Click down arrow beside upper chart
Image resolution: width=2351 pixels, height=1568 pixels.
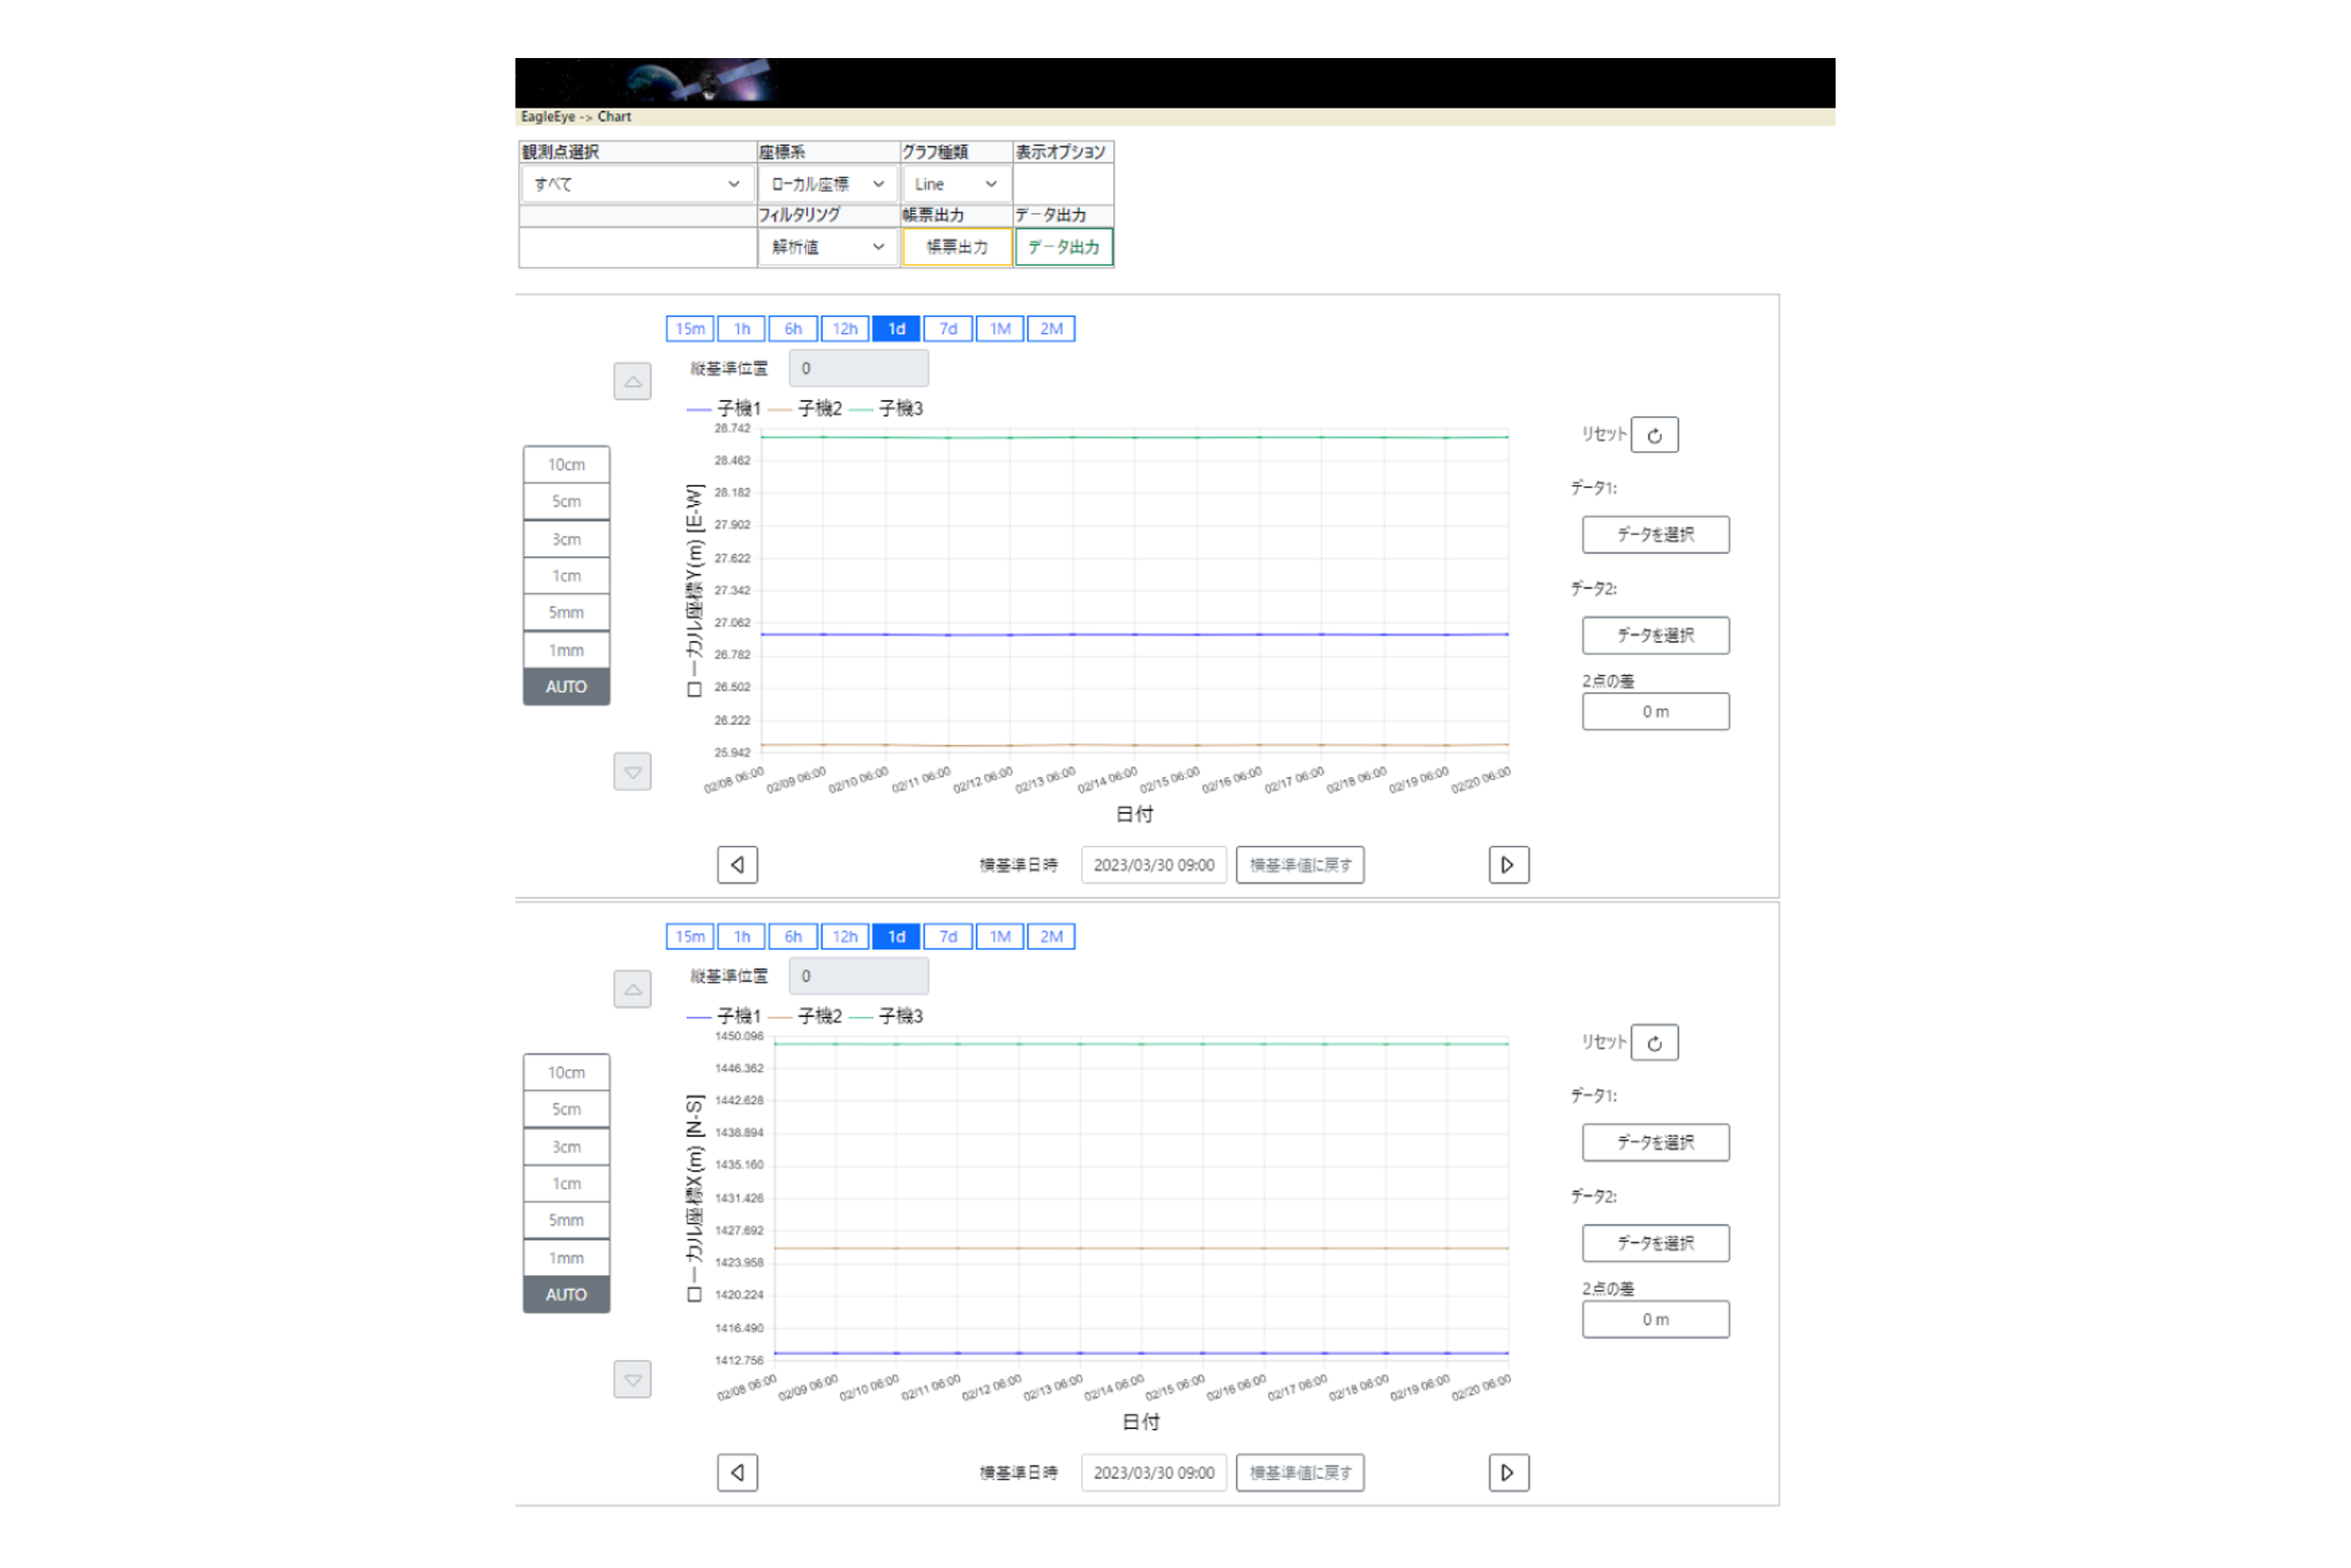pos(632,772)
